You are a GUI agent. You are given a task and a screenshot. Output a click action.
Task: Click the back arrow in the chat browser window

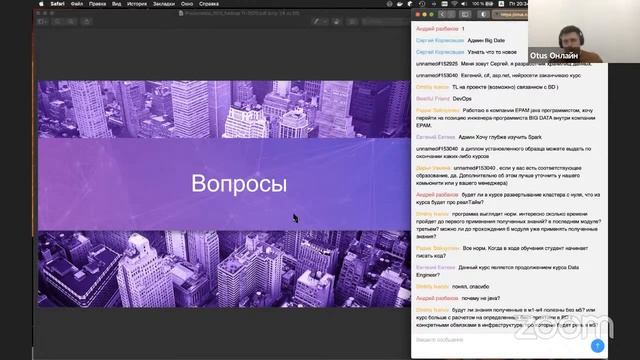[x=442, y=14]
